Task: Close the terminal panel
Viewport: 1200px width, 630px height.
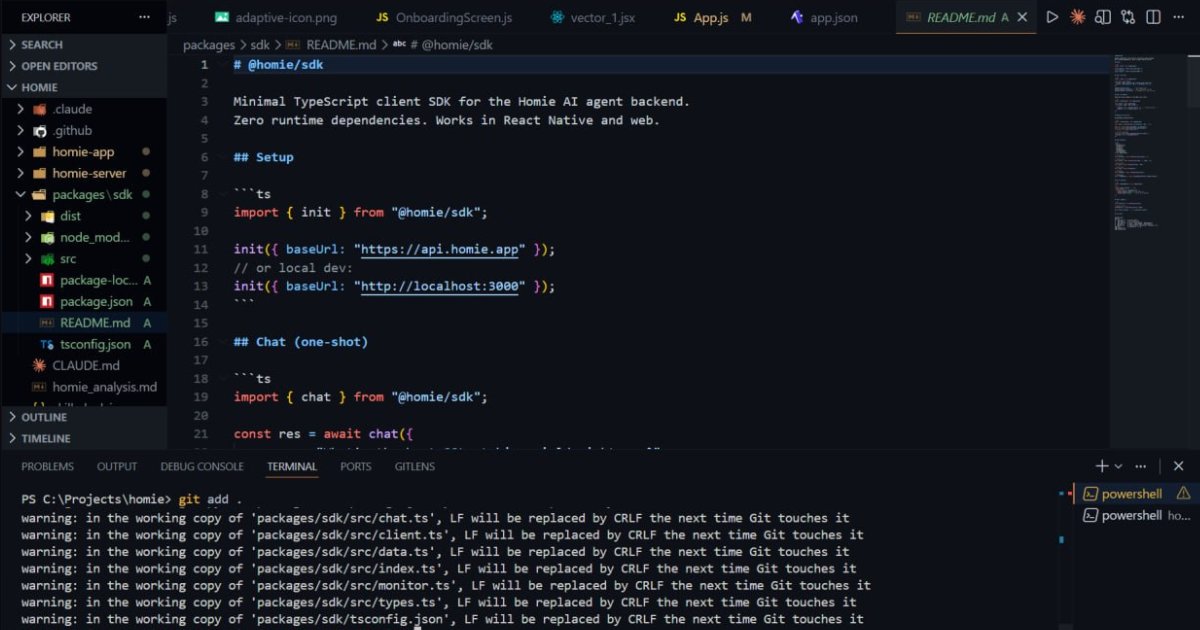Action: pos(1179,466)
